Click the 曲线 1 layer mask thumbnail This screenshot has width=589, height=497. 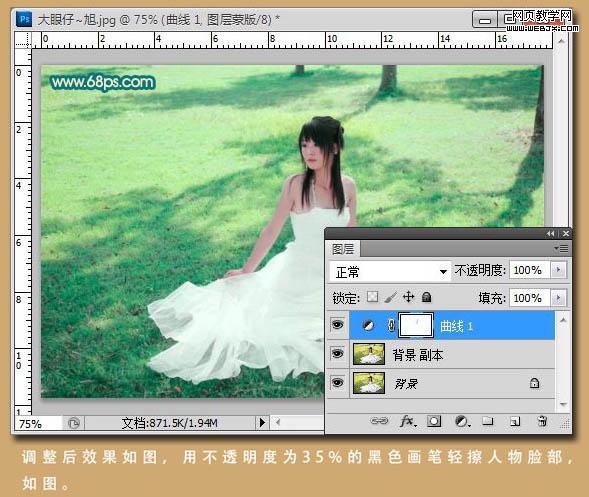pyautogui.click(x=416, y=325)
